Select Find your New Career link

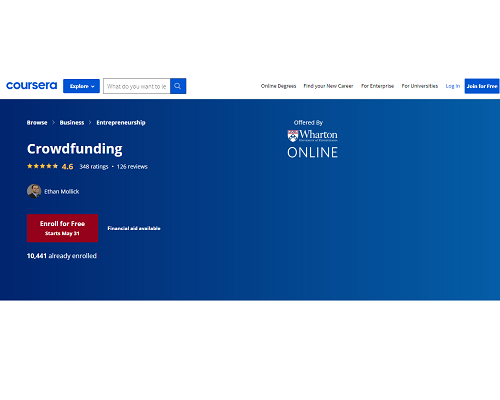(328, 86)
